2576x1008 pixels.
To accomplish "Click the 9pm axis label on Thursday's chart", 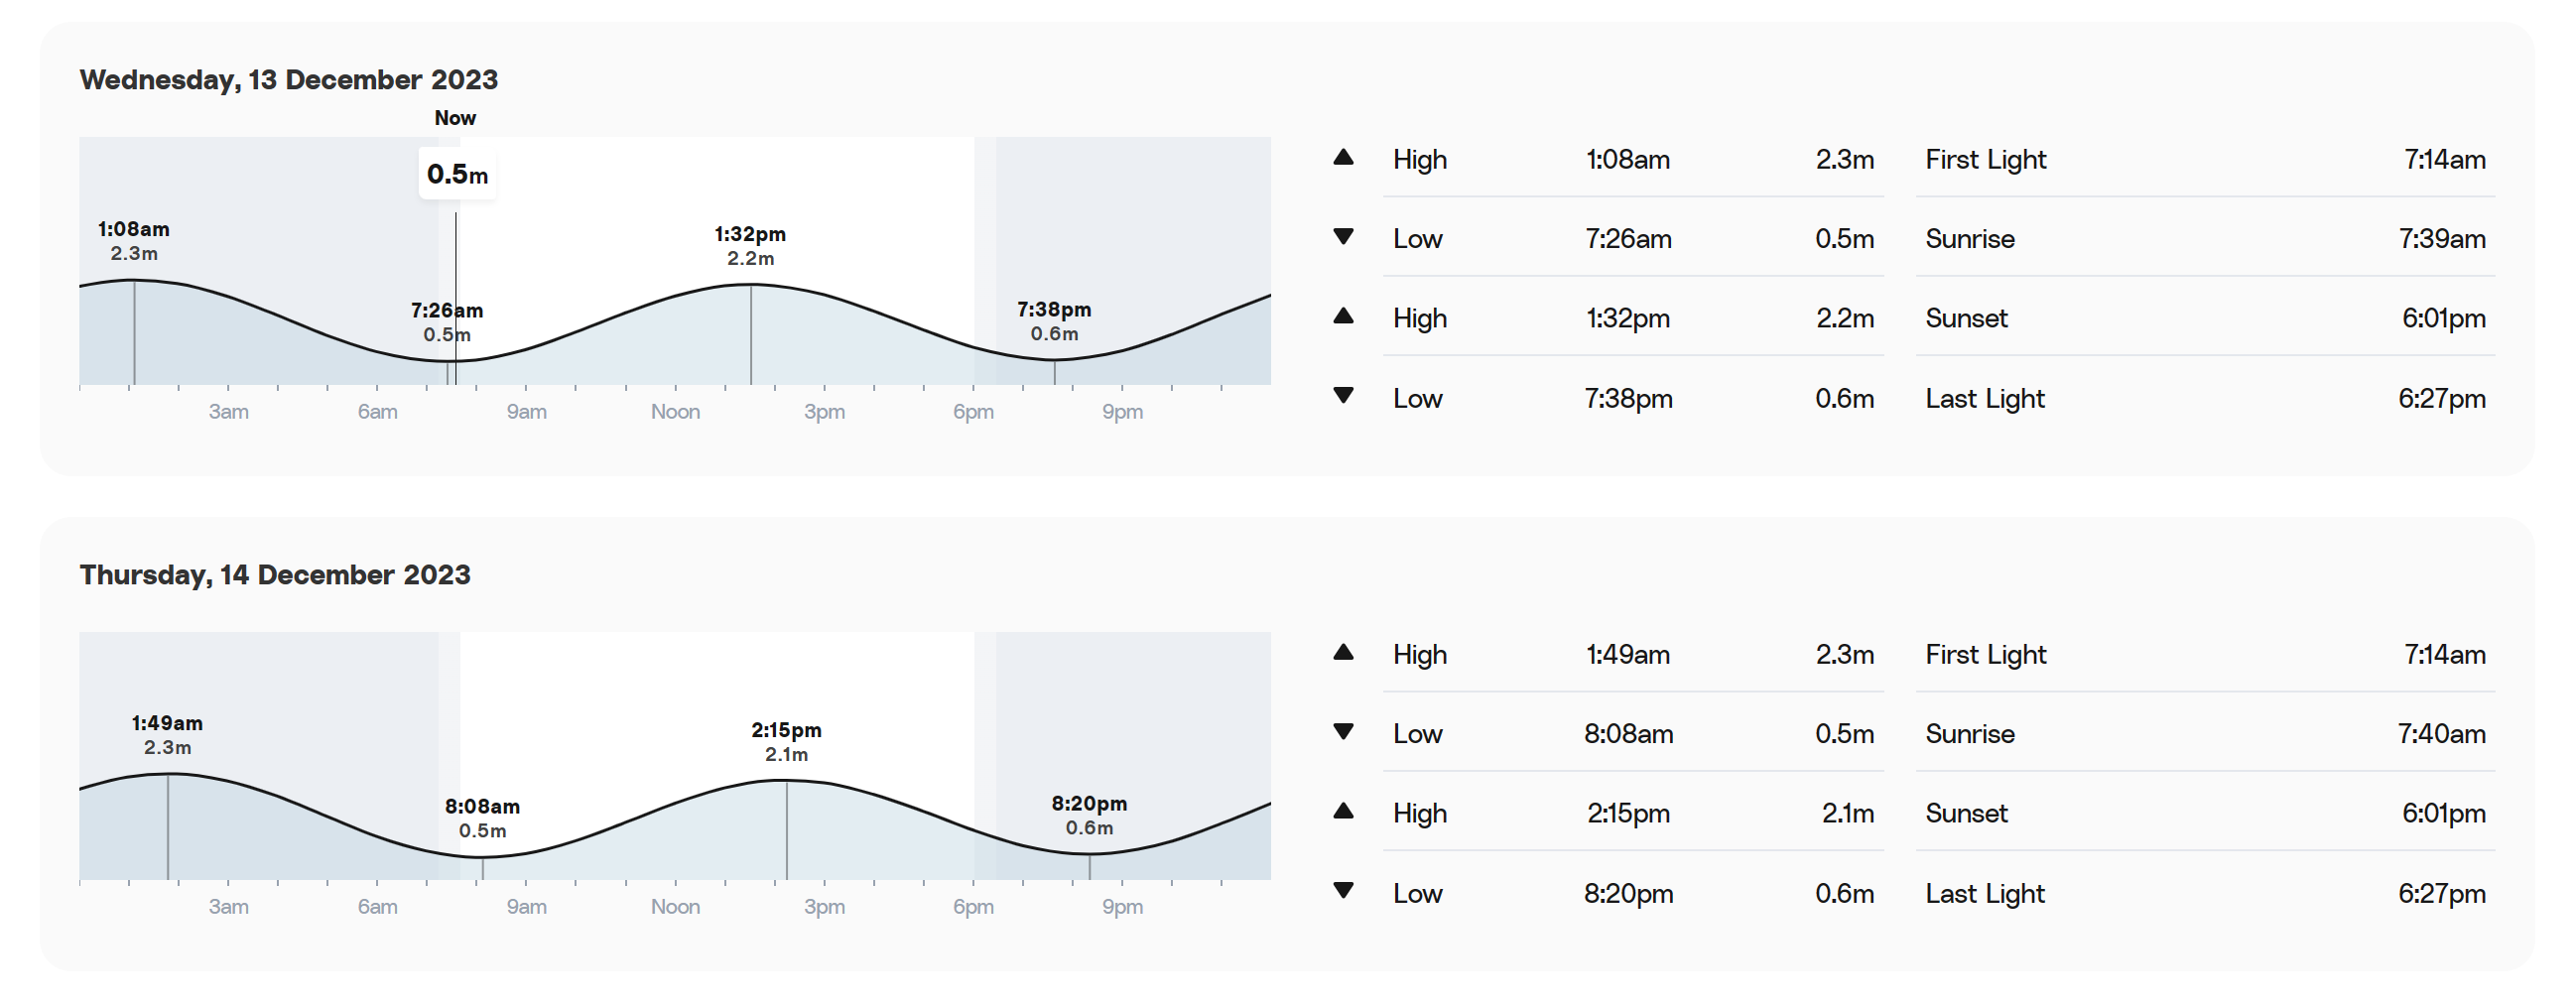I will click(1122, 907).
